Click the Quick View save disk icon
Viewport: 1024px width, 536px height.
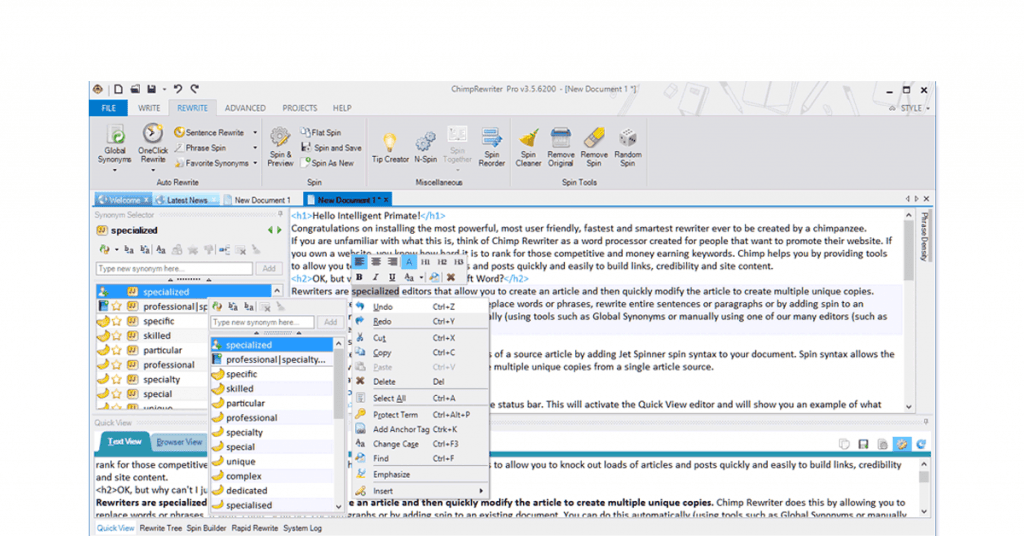(863, 444)
